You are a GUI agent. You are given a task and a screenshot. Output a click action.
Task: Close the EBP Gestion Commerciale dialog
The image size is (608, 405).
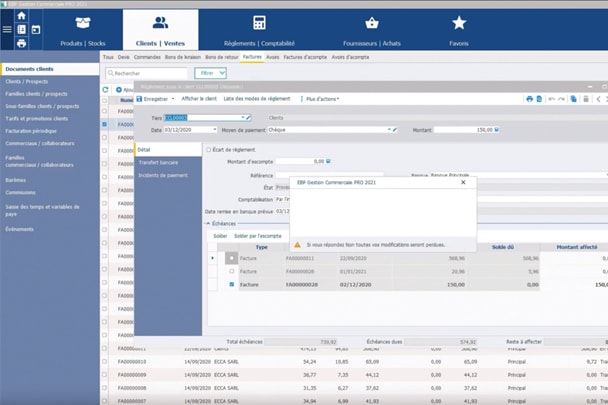coord(463,183)
